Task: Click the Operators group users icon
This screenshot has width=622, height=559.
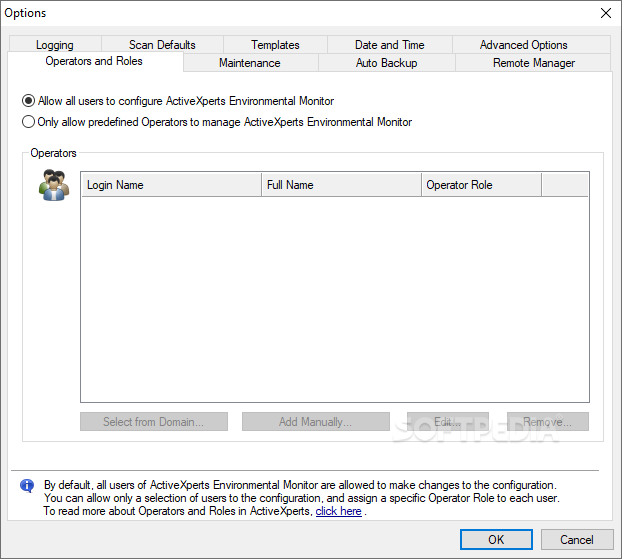Action: click(54, 185)
